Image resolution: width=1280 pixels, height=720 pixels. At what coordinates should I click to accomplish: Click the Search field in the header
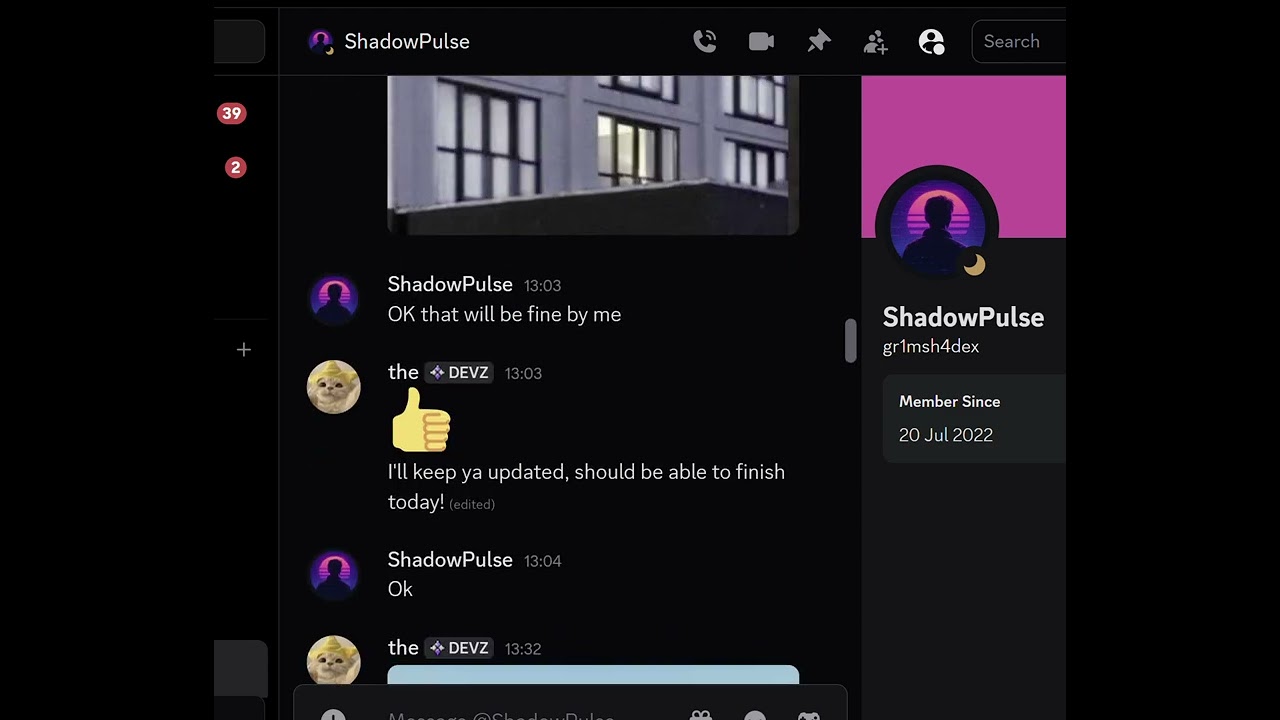pyautogui.click(x=1018, y=41)
